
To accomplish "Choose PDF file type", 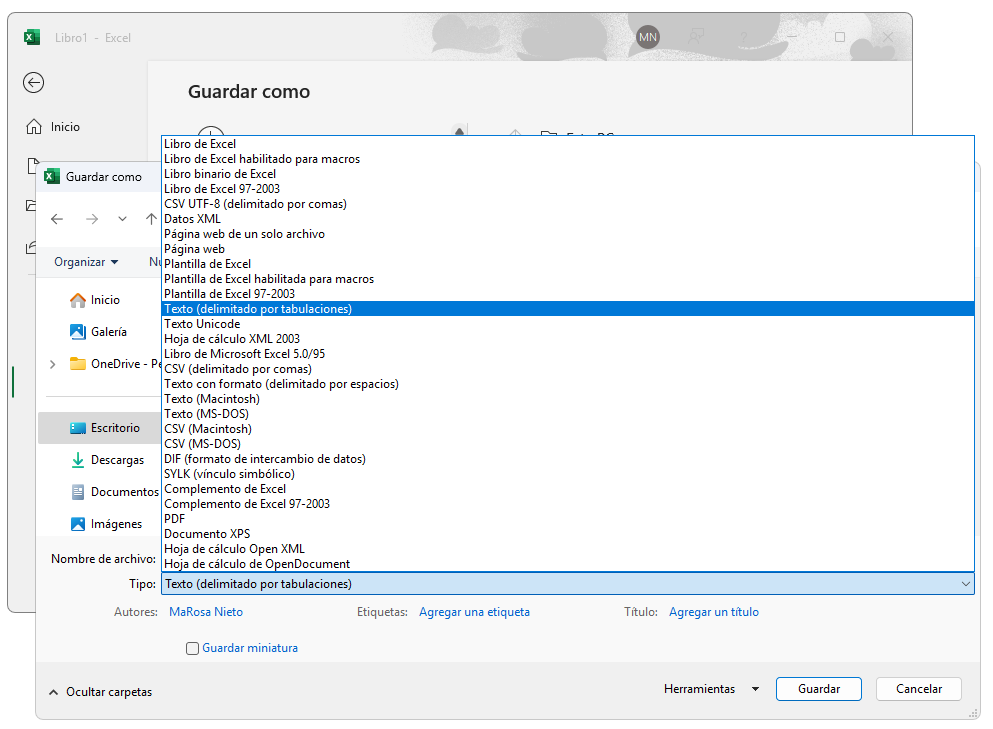I will click(x=567, y=519).
